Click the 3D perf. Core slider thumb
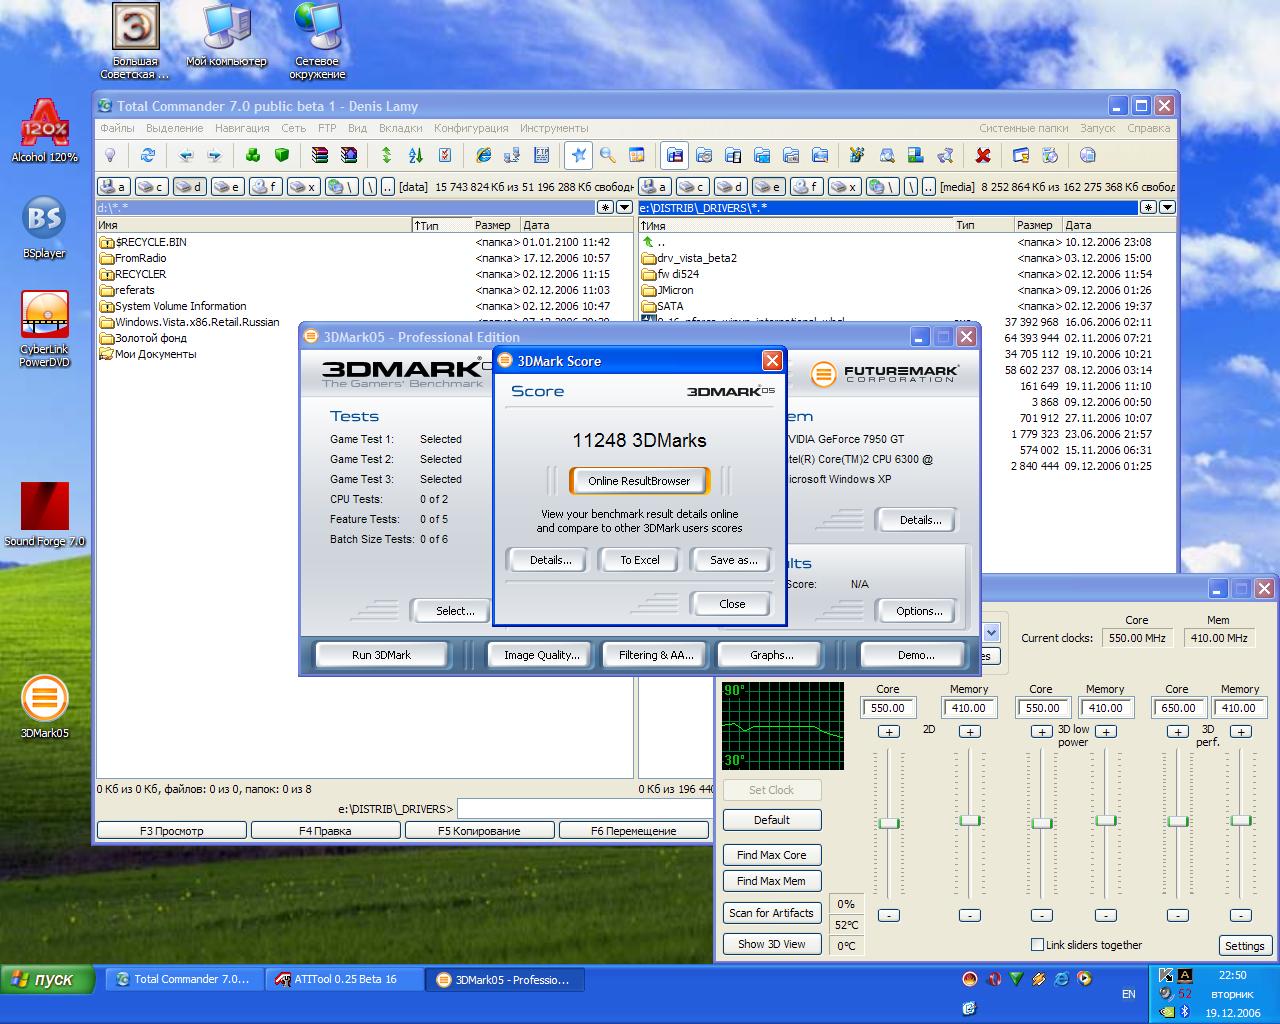Viewport: 1280px width, 1024px height. point(1178,821)
